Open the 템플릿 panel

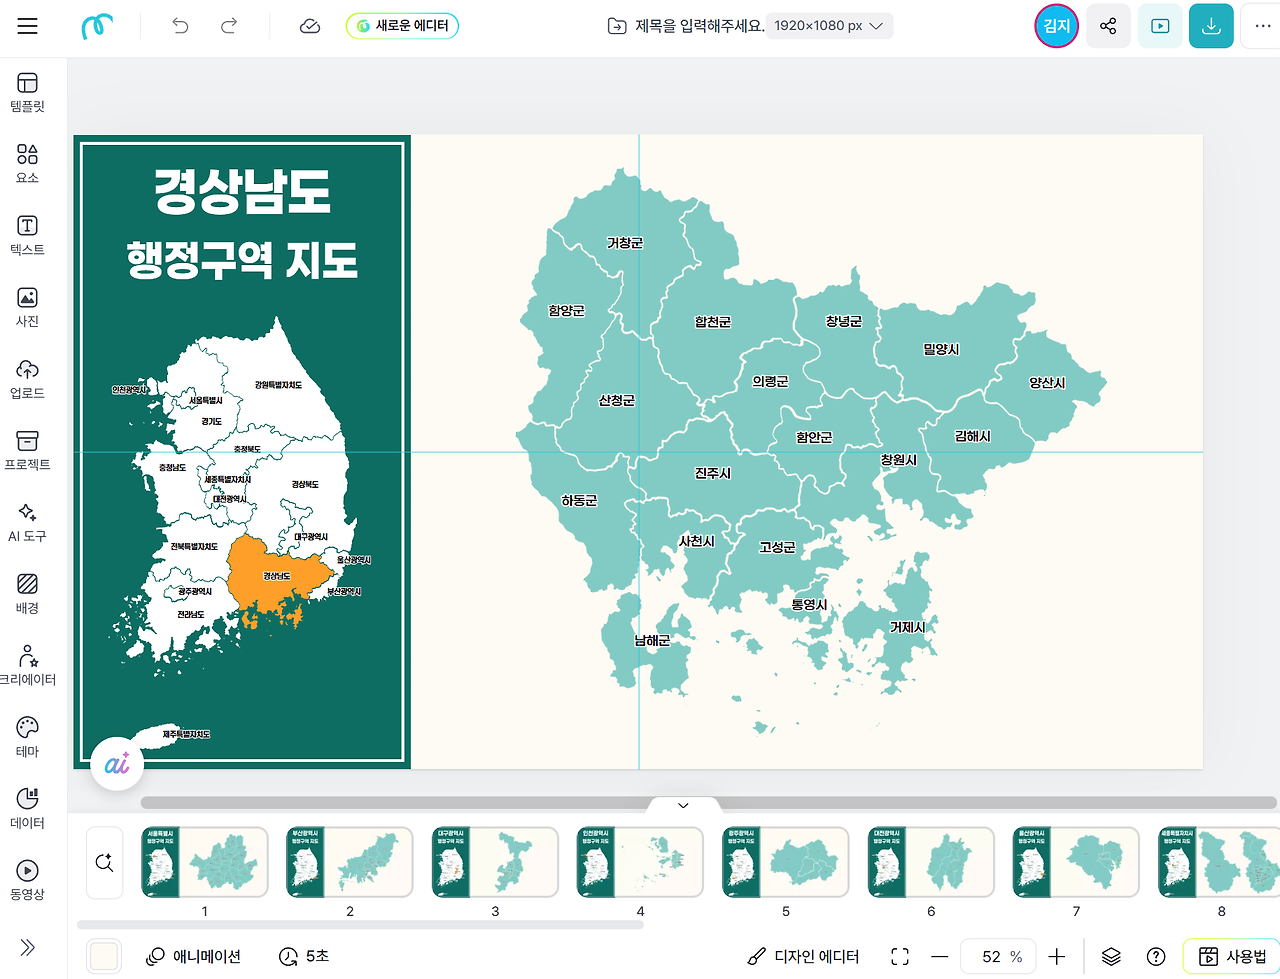coord(27,92)
